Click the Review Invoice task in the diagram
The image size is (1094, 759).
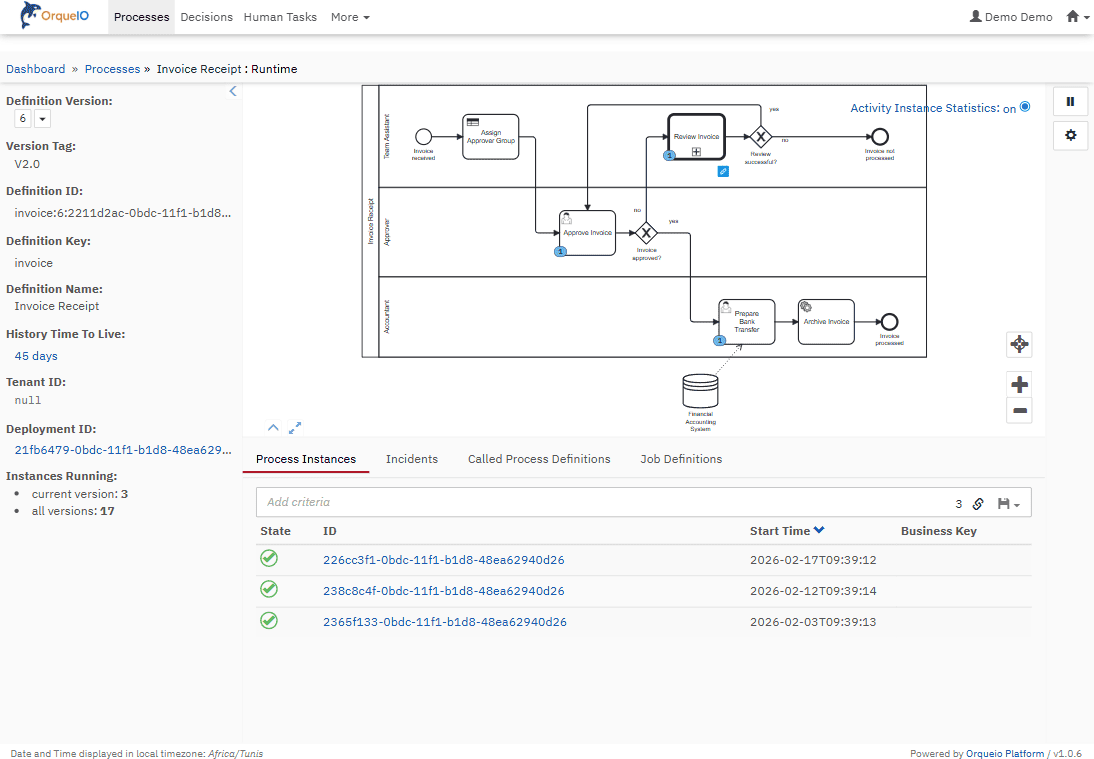point(696,137)
